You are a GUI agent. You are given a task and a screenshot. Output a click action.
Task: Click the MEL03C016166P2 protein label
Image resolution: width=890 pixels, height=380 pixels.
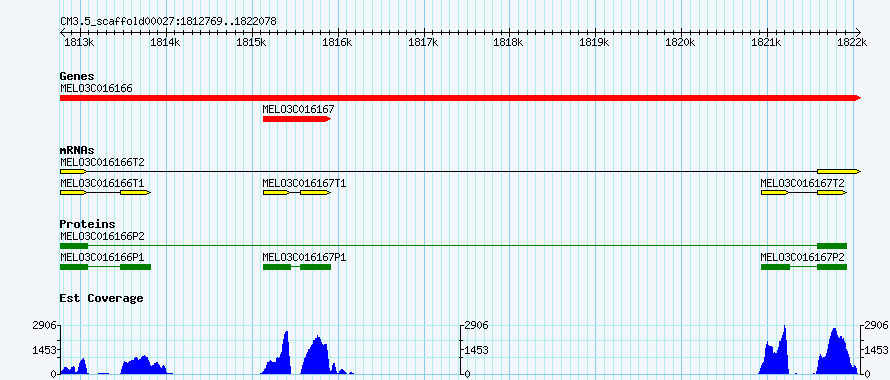102,236
